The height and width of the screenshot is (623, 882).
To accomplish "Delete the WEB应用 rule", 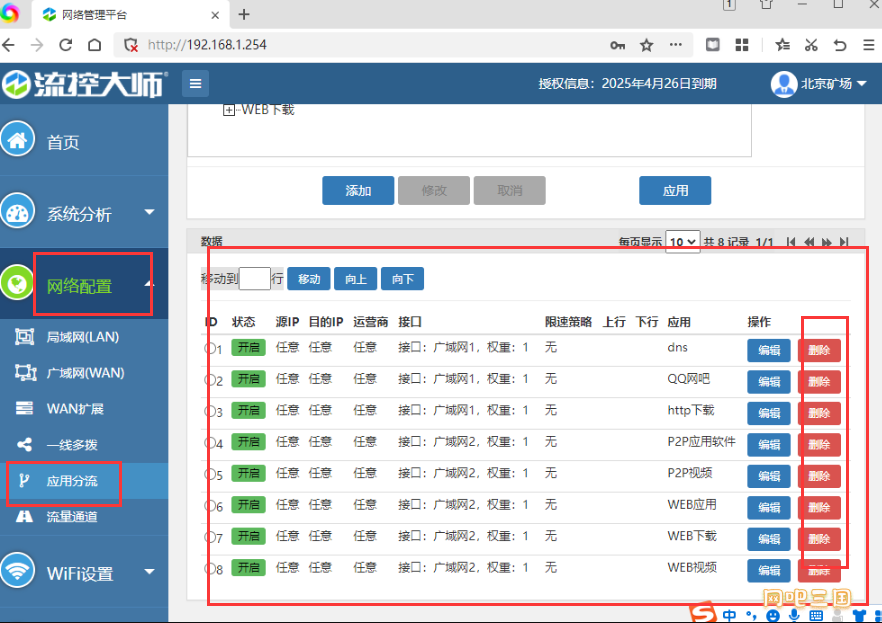I will pyautogui.click(x=819, y=508).
